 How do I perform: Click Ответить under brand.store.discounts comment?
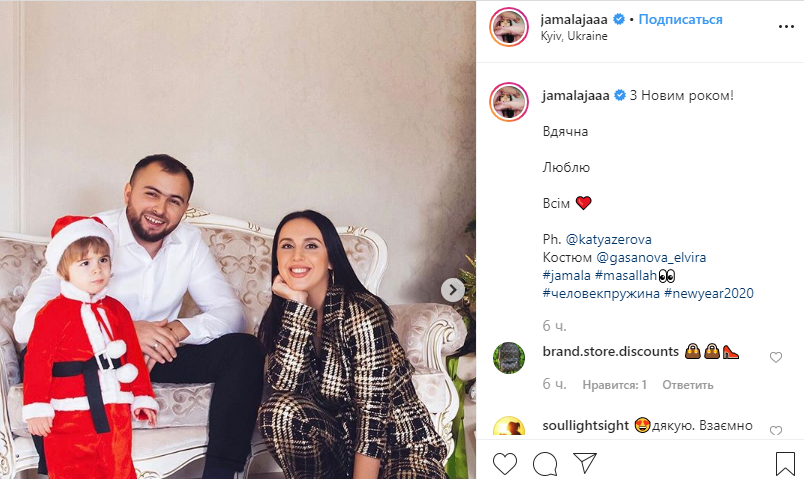[688, 385]
